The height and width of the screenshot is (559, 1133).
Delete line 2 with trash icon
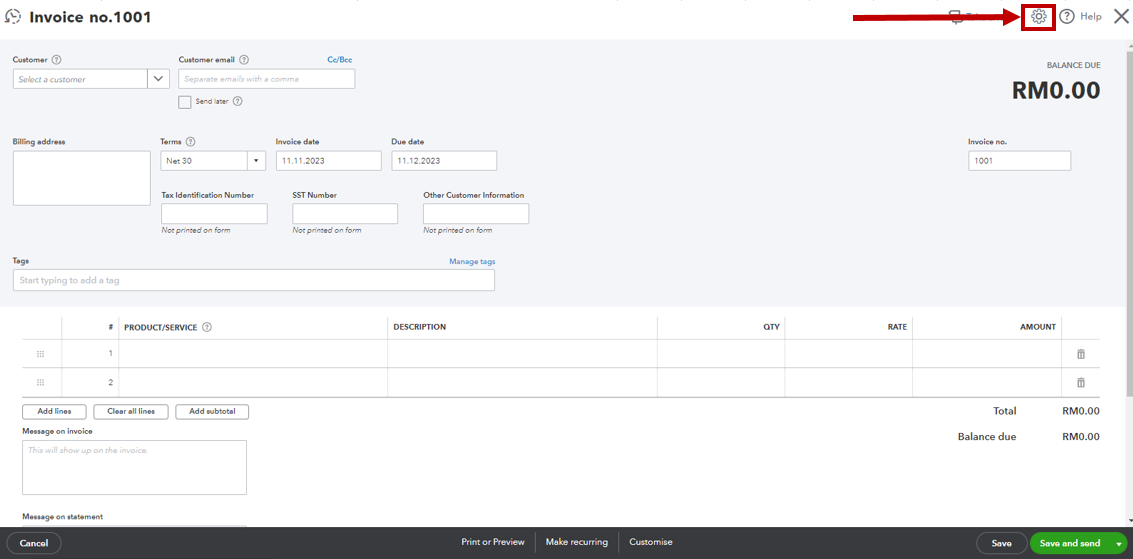(1080, 382)
